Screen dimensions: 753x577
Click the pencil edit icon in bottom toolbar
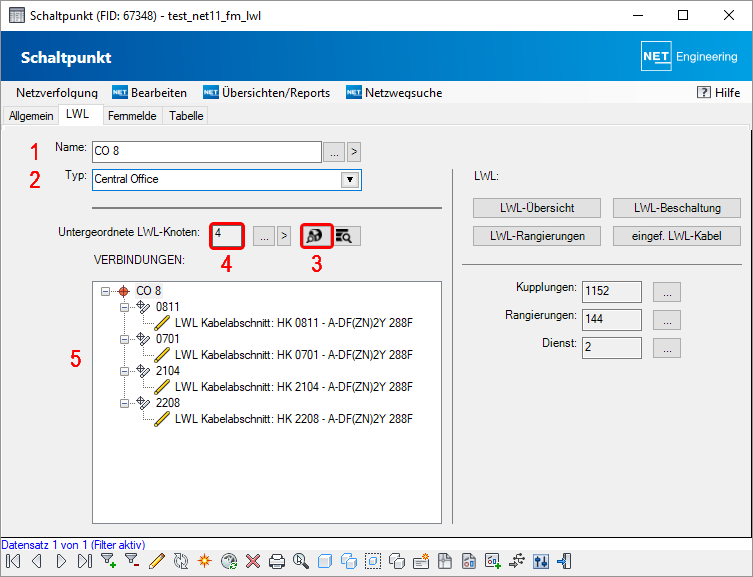coord(156,562)
